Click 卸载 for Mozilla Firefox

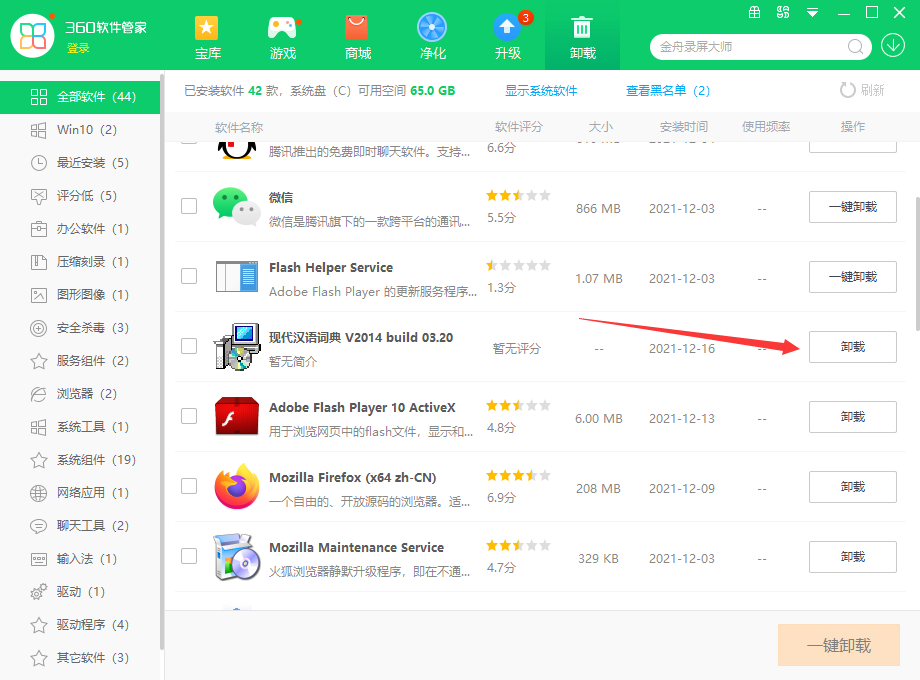(x=853, y=487)
